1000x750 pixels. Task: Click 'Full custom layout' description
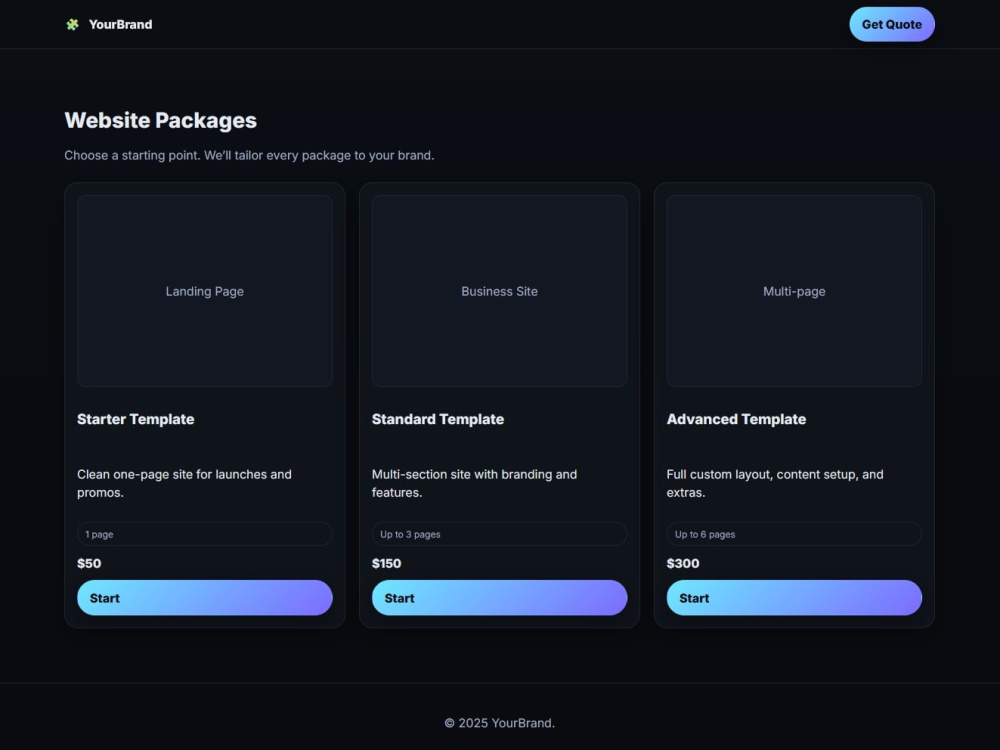[775, 483]
